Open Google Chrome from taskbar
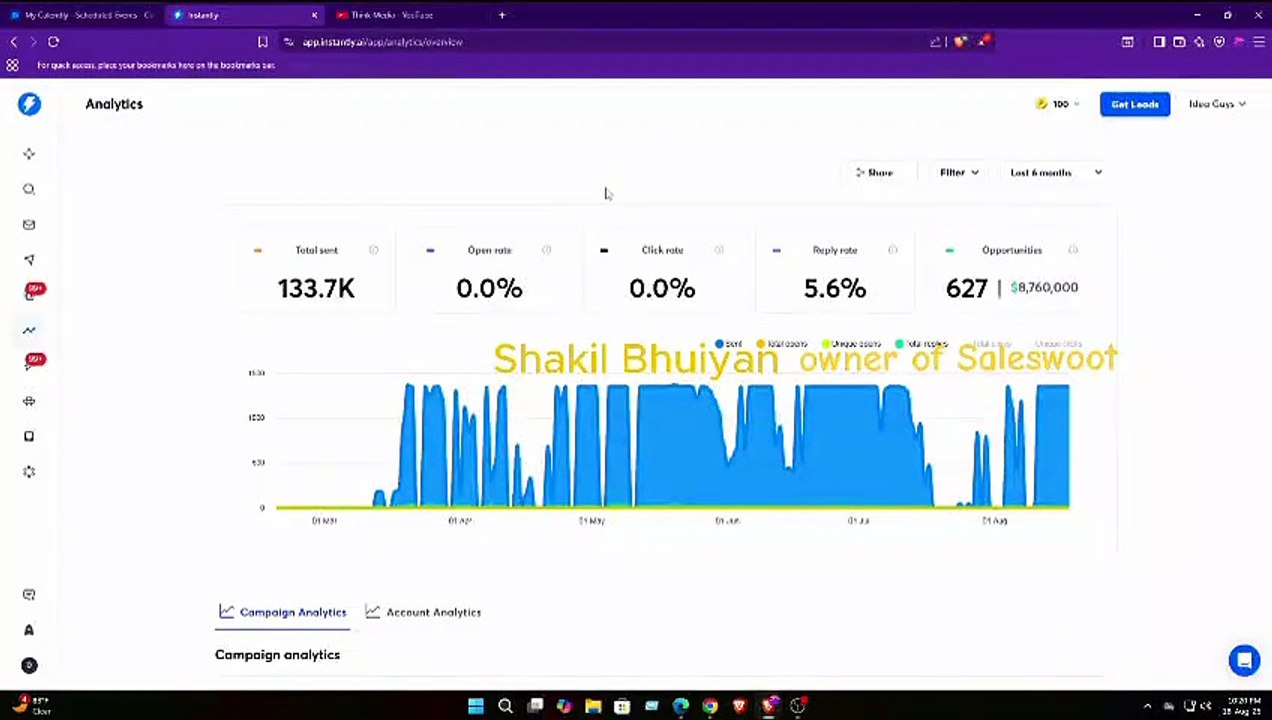The width and height of the screenshot is (1272, 720). click(x=710, y=706)
